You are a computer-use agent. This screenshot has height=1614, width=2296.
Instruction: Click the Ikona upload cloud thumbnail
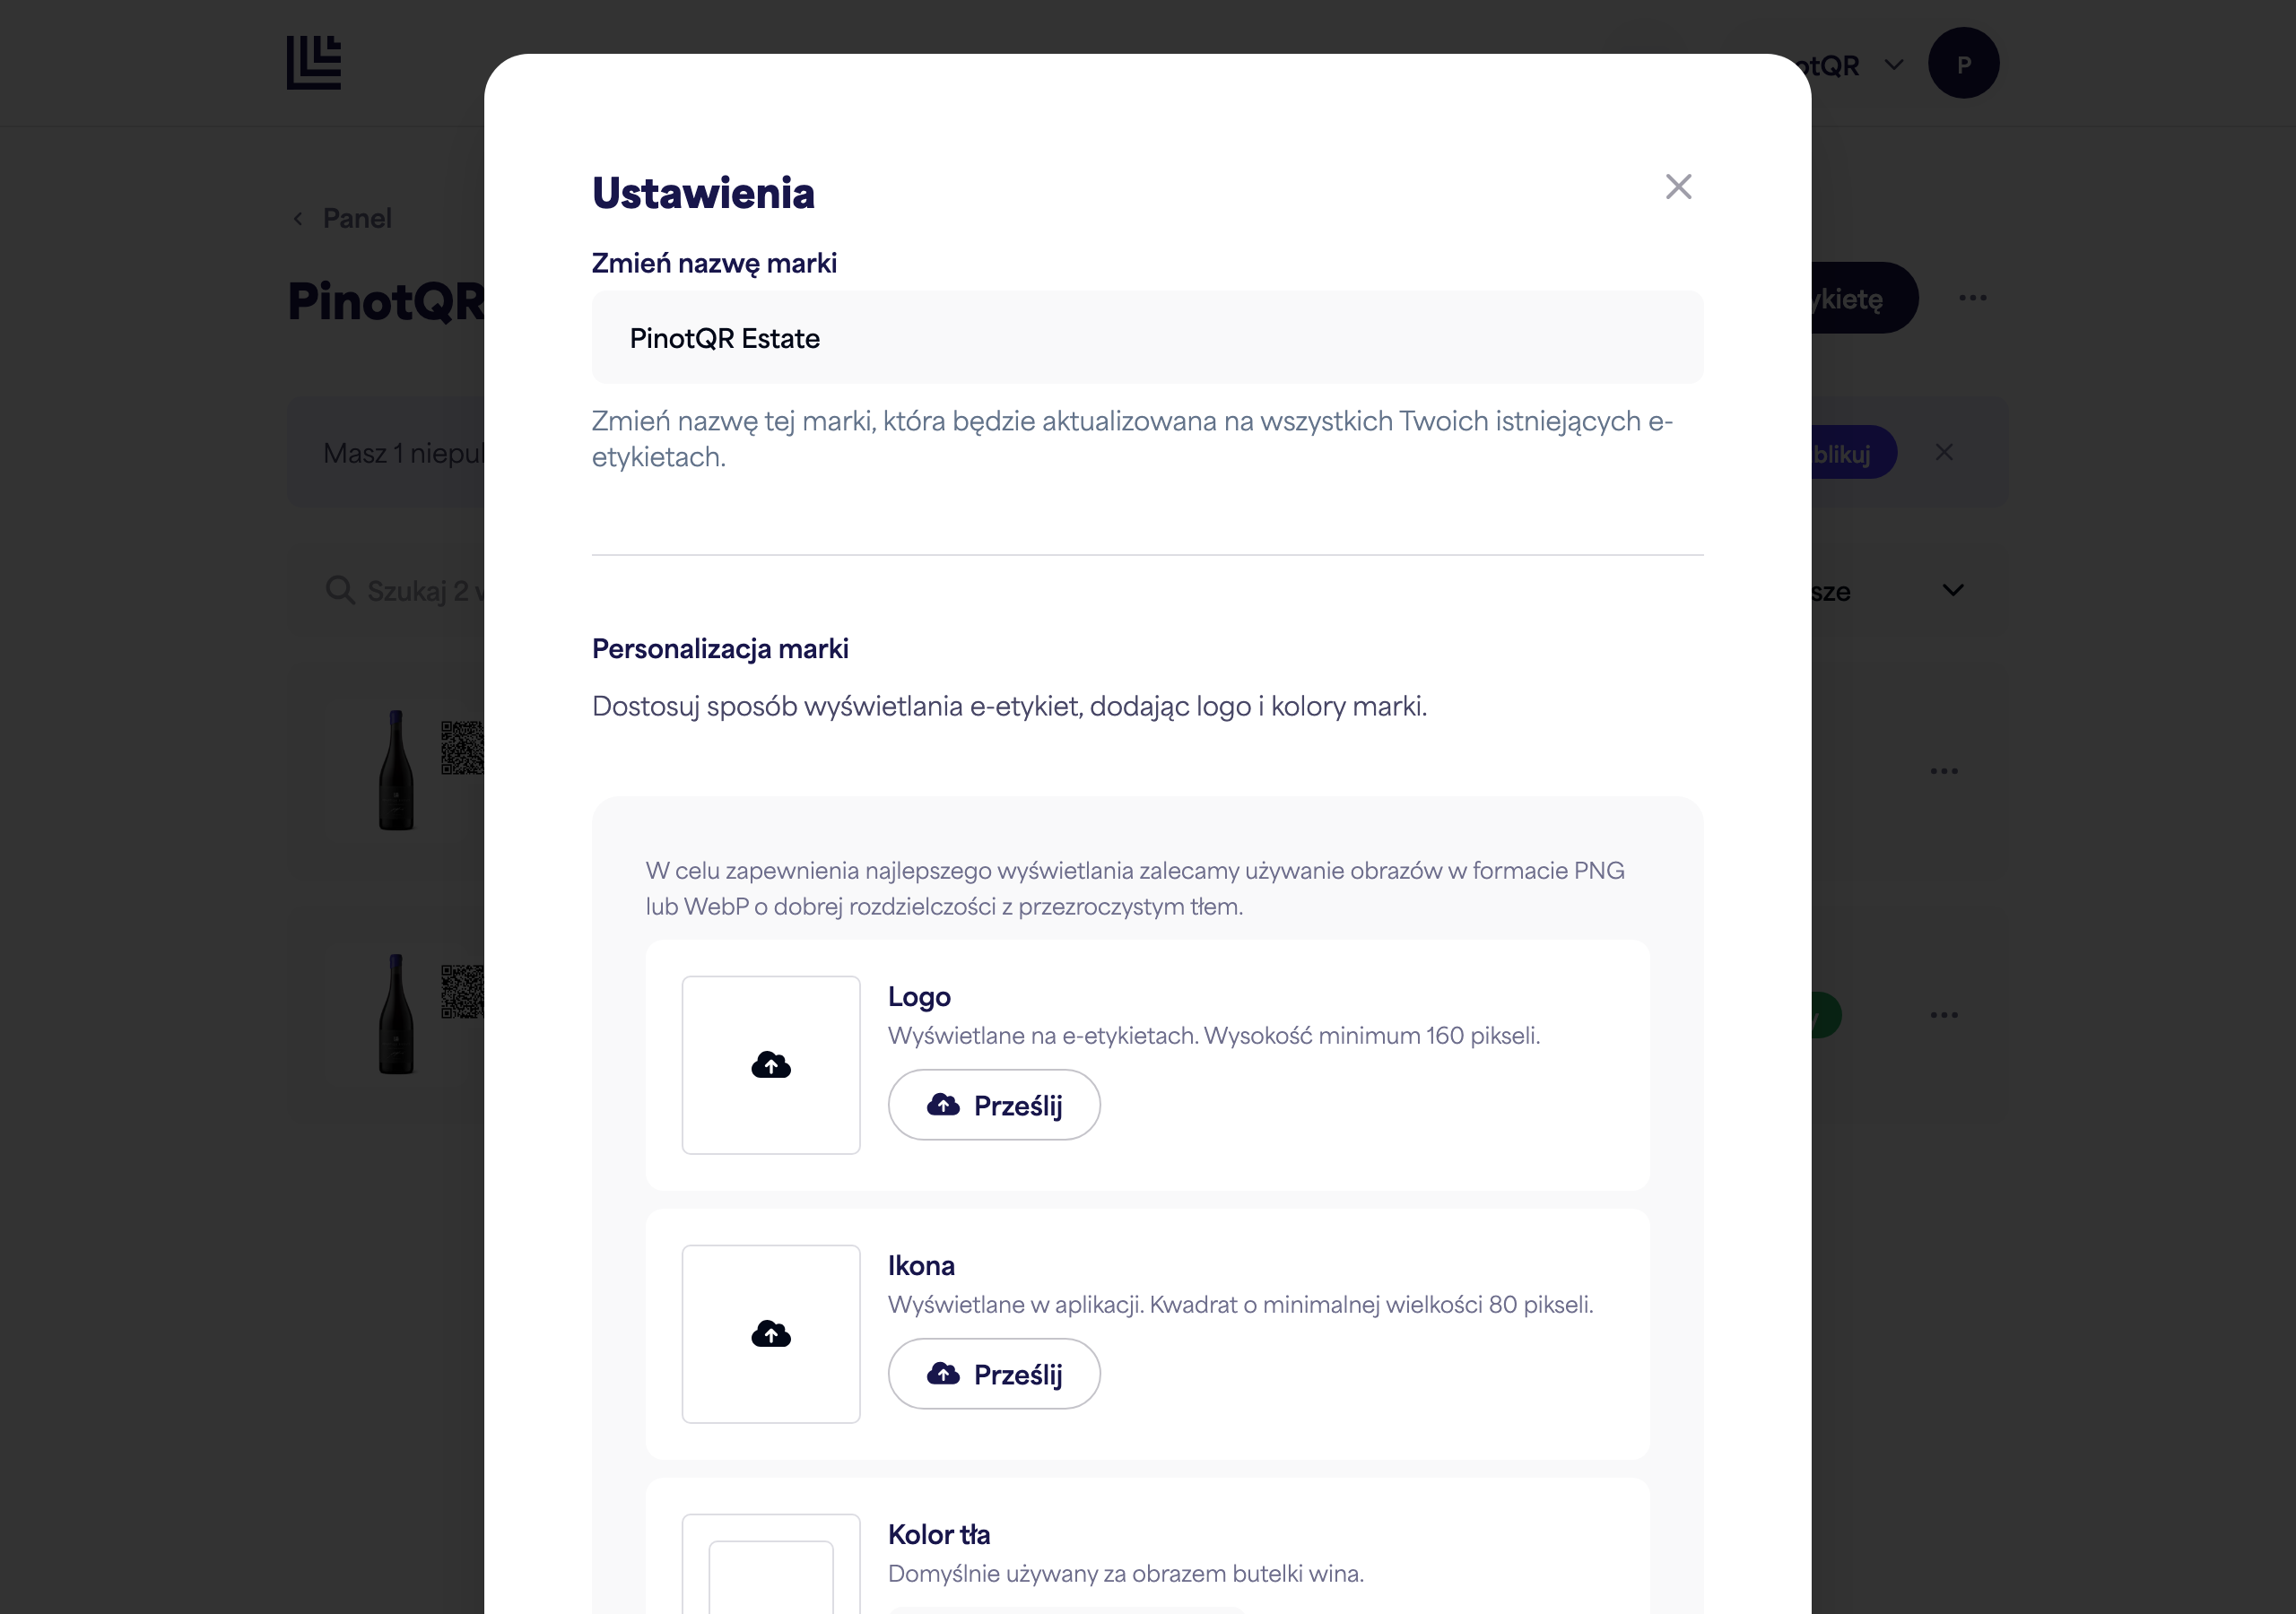[x=771, y=1334]
